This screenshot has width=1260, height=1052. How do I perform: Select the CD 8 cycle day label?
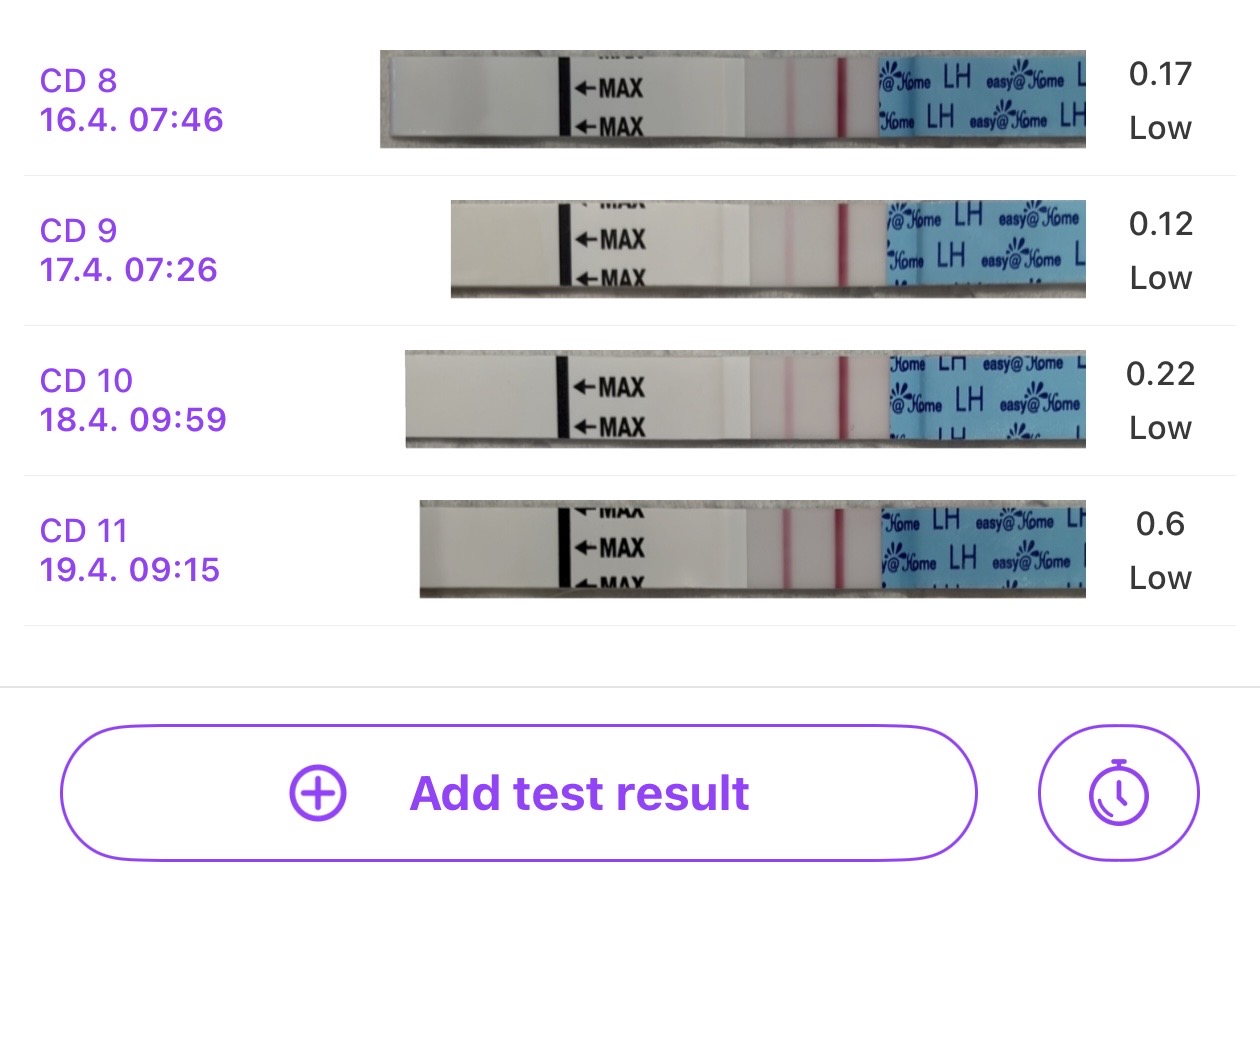pyautogui.click(x=78, y=80)
